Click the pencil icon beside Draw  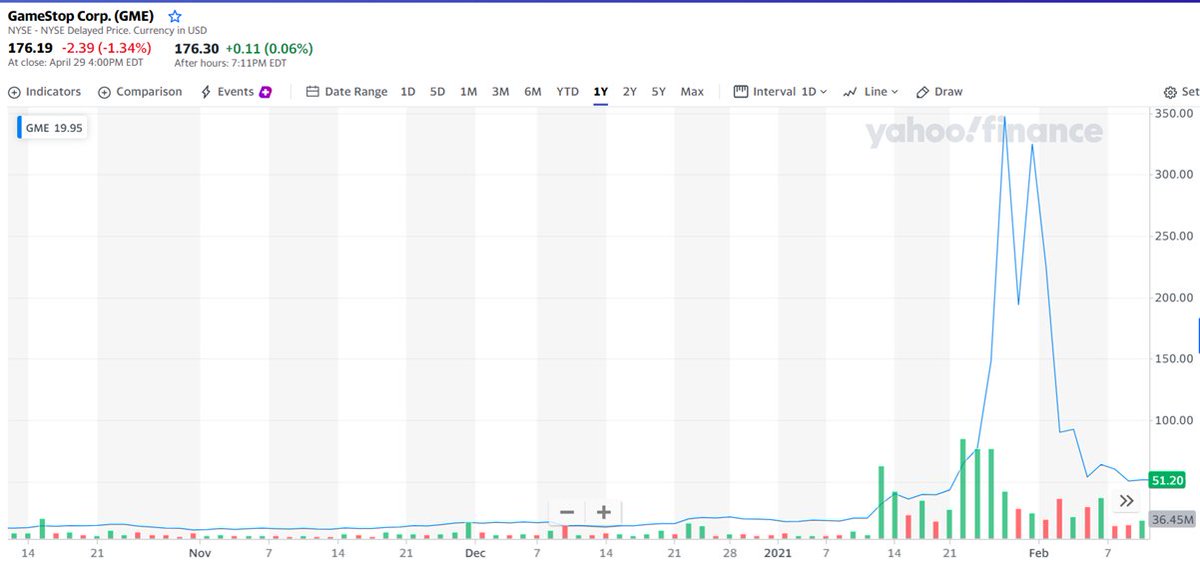[922, 92]
